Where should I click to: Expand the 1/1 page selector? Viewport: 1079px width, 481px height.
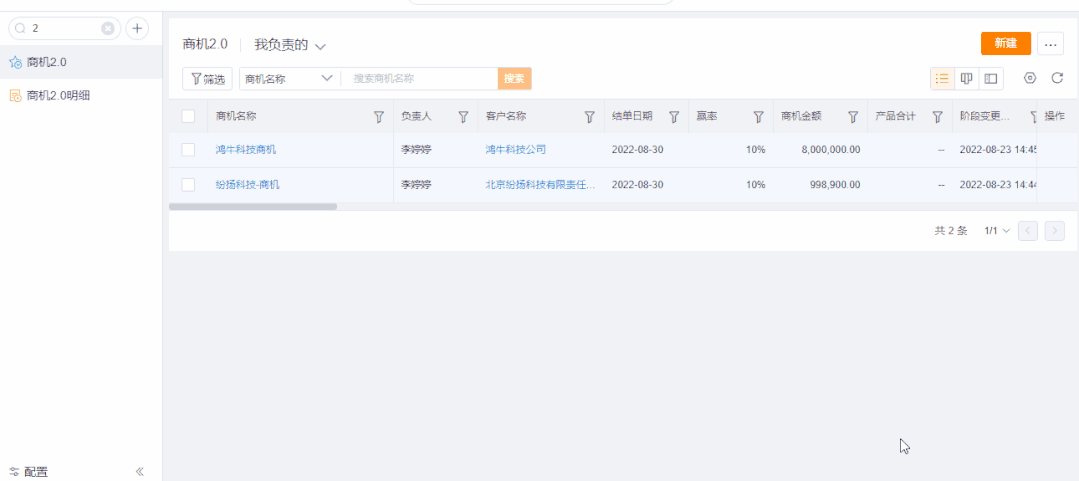[997, 231]
